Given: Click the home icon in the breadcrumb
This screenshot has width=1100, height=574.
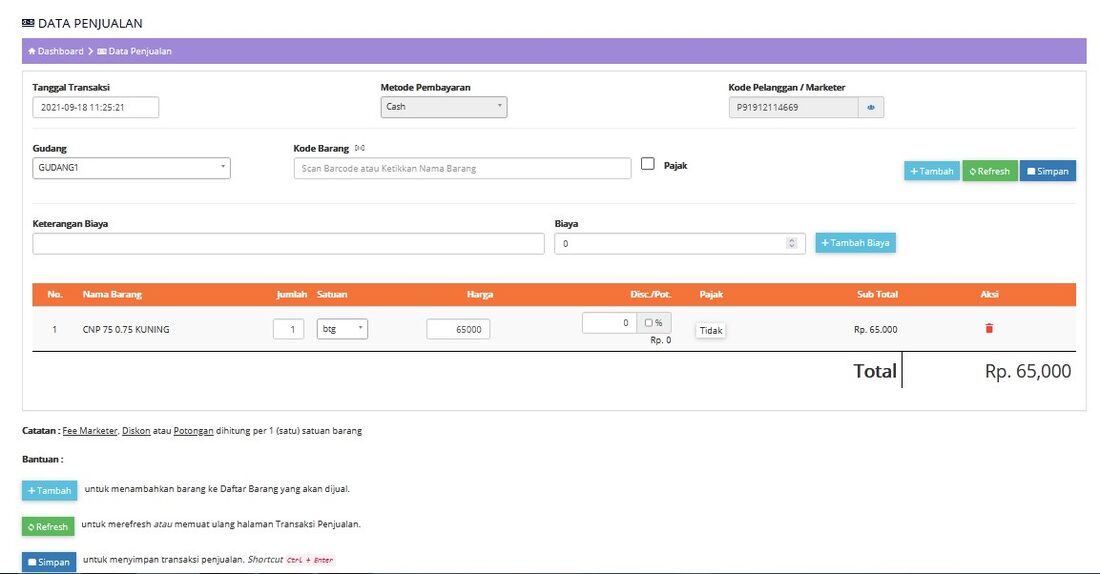Looking at the screenshot, I should pos(32,51).
